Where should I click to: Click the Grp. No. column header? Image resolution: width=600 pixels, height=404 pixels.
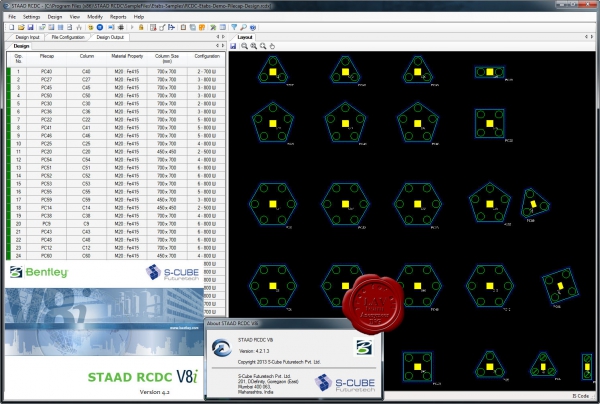pyautogui.click(x=18, y=58)
